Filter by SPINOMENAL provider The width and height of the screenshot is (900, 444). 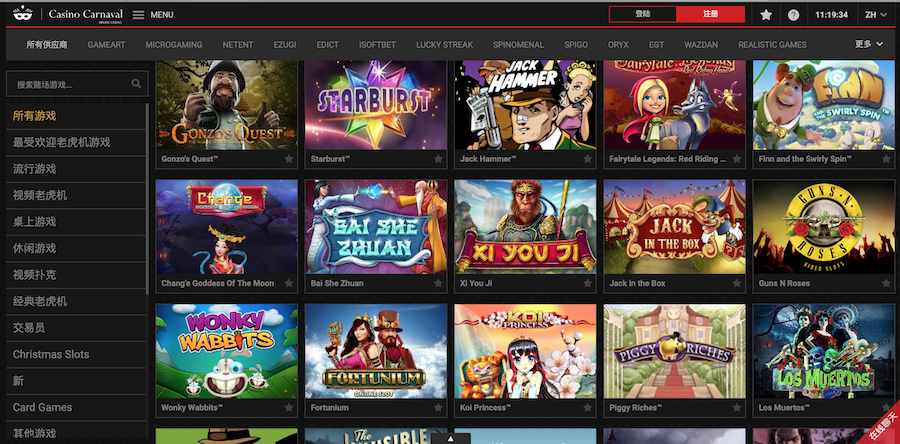click(x=518, y=45)
